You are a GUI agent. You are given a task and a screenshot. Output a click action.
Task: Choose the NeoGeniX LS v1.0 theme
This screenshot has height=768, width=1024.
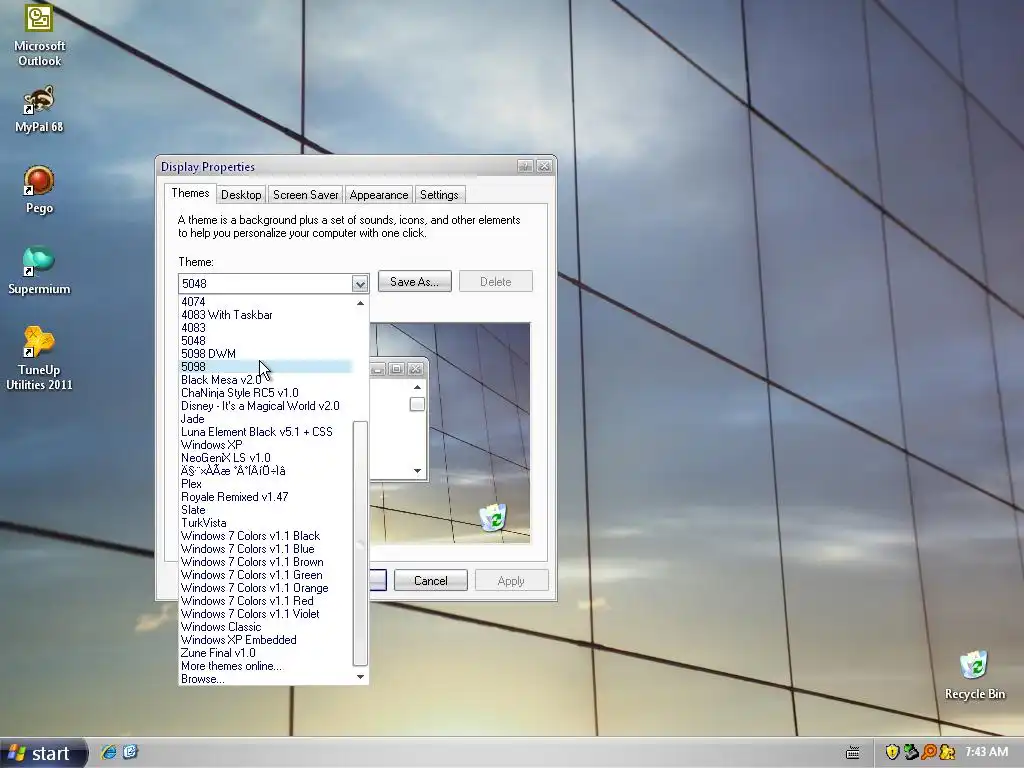(x=266, y=458)
